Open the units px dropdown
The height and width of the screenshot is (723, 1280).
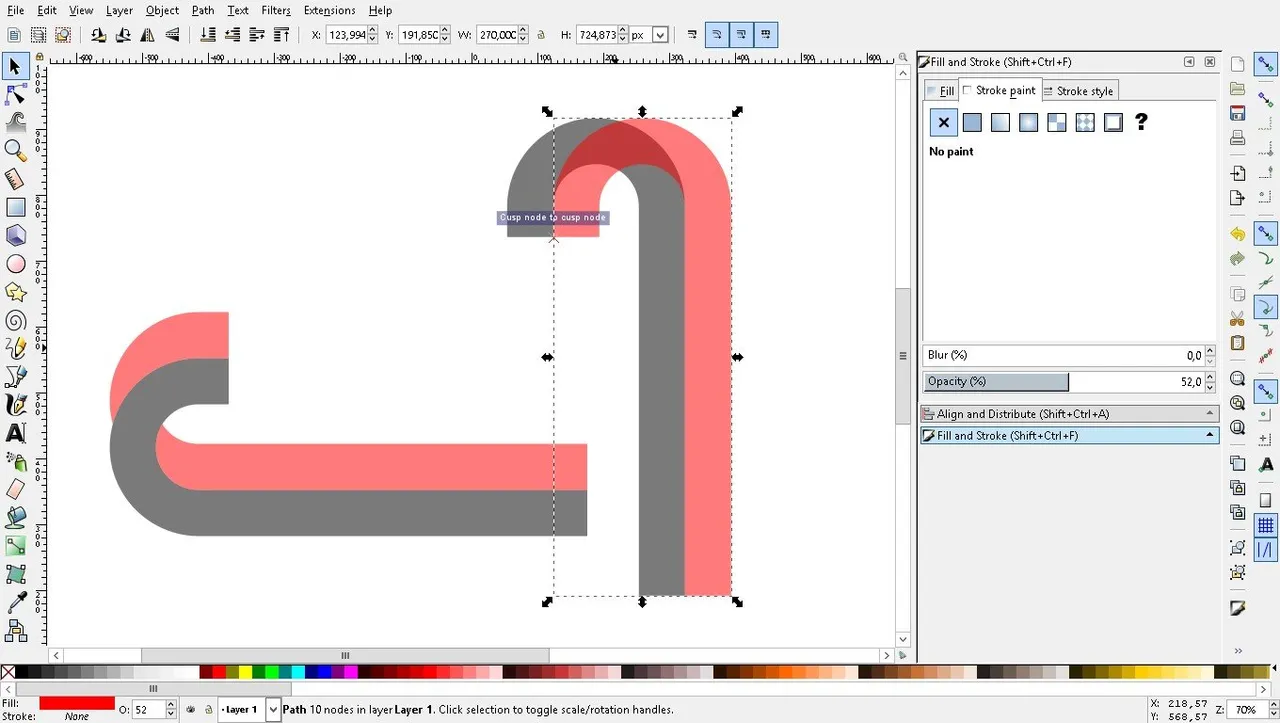point(660,35)
